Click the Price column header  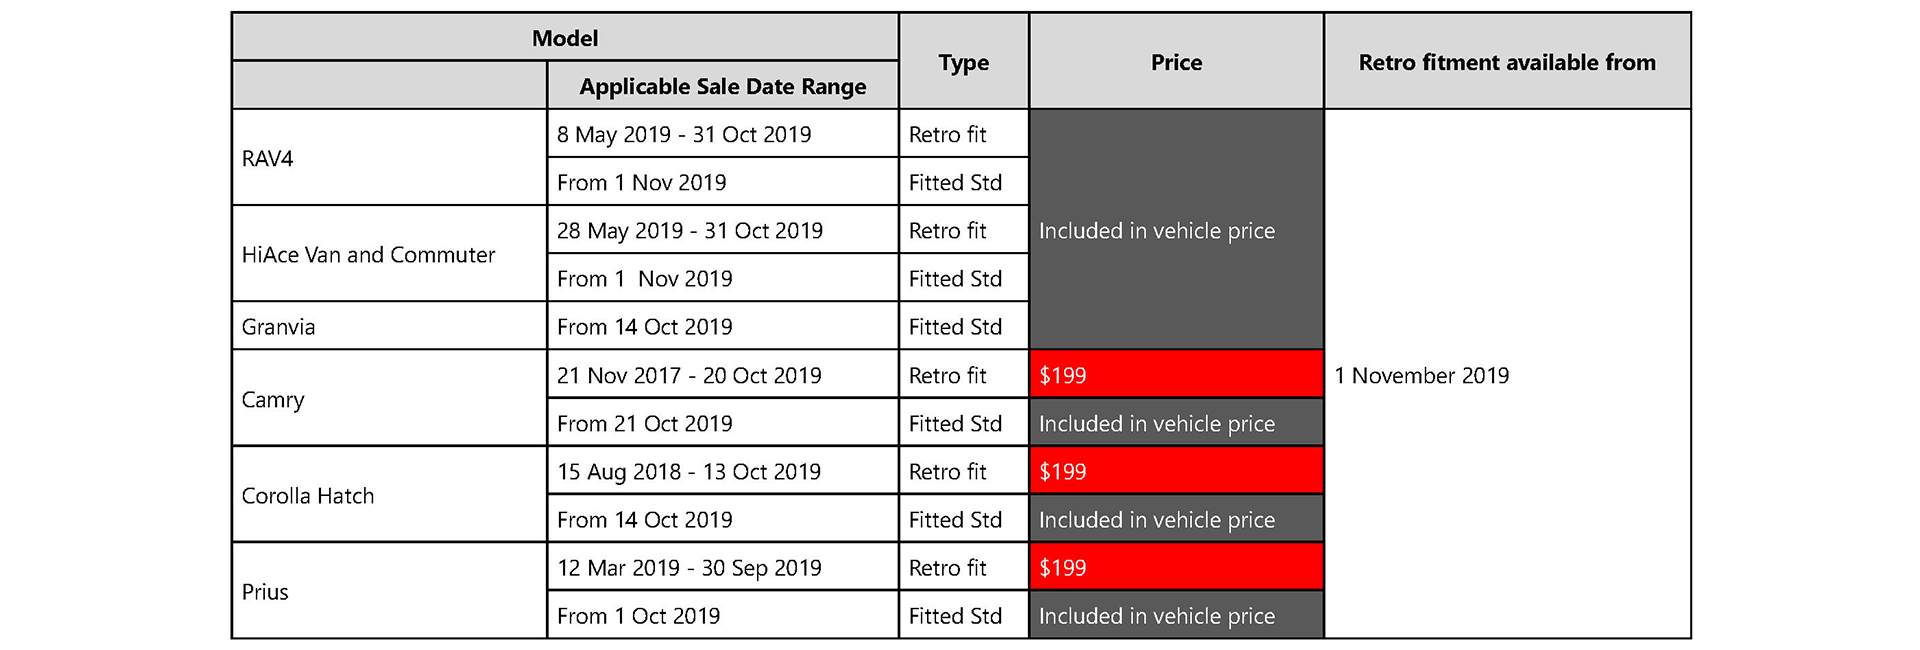tap(1176, 62)
